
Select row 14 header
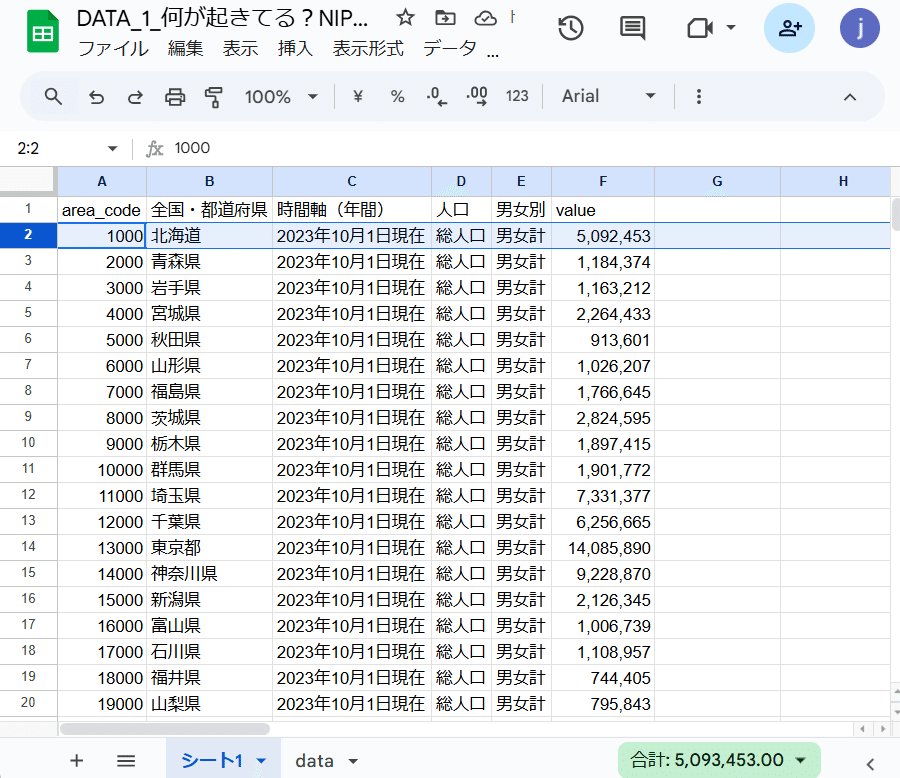[28, 547]
